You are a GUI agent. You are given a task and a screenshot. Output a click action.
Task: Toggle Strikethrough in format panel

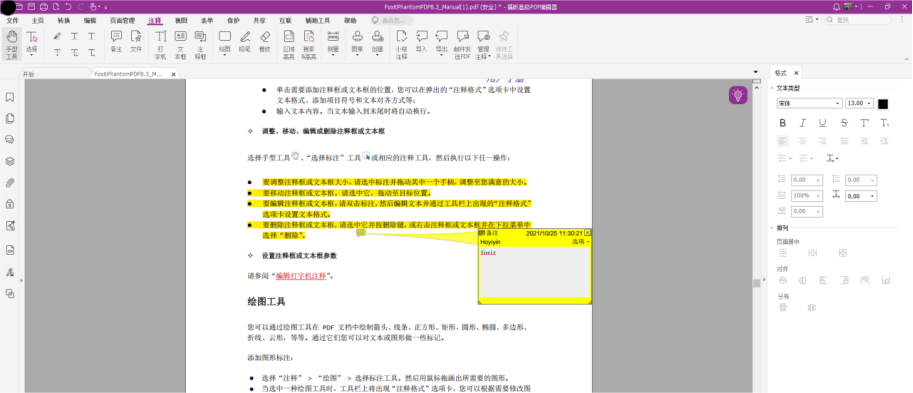coord(844,123)
